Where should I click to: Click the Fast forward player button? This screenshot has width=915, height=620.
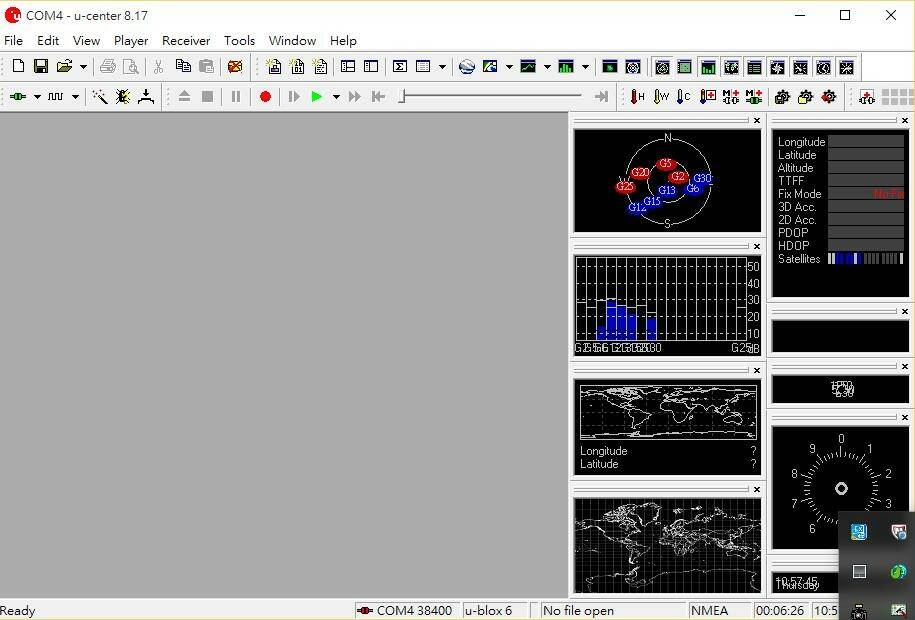click(x=355, y=96)
